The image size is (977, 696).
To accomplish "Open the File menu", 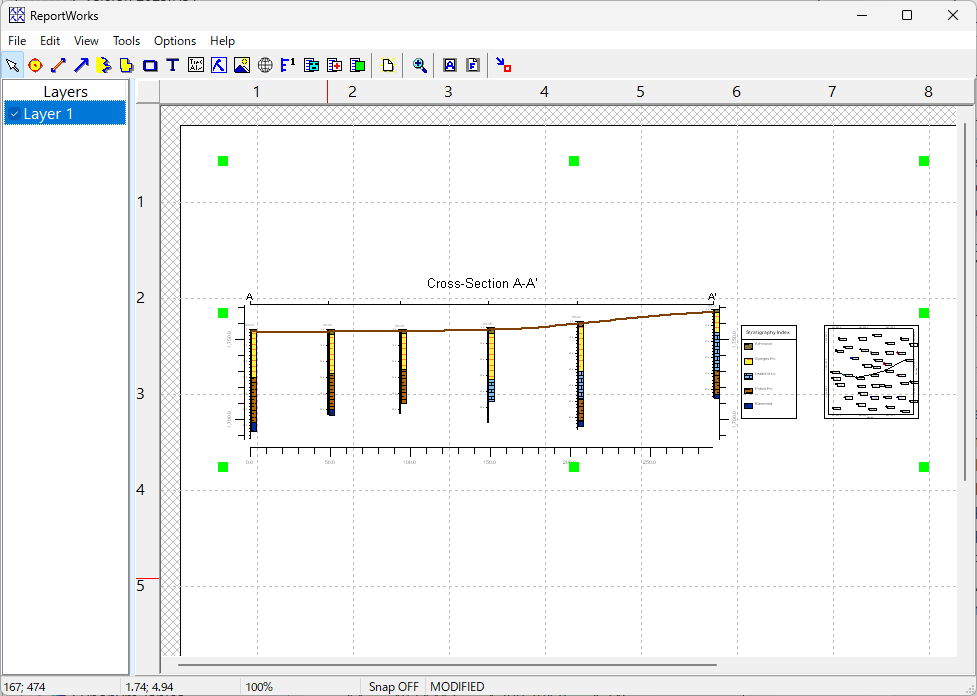I will click(17, 41).
